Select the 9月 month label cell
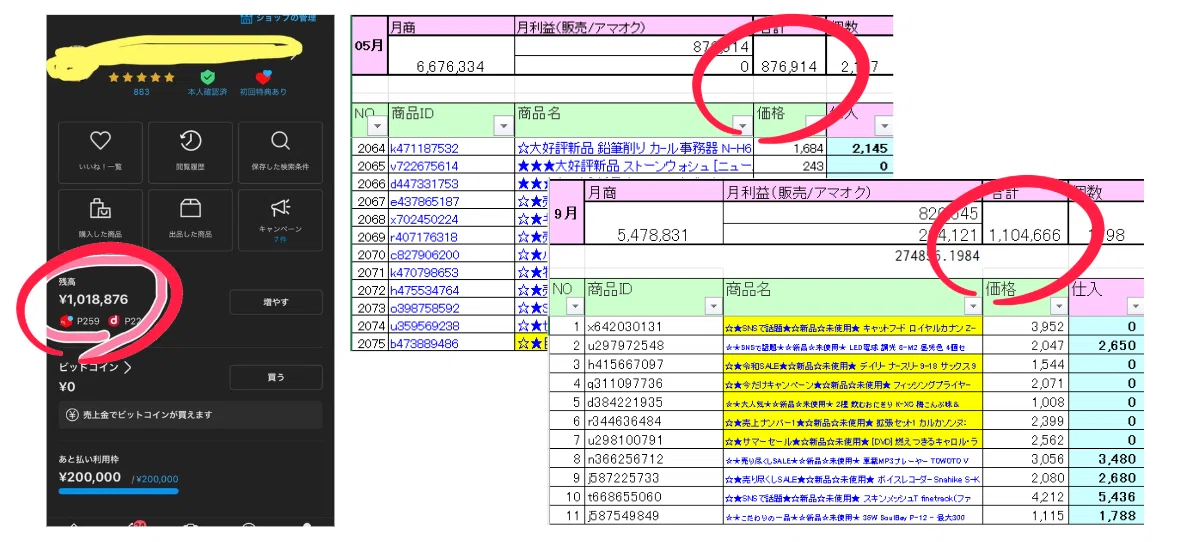This screenshot has height=542, width=1185. pos(567,213)
